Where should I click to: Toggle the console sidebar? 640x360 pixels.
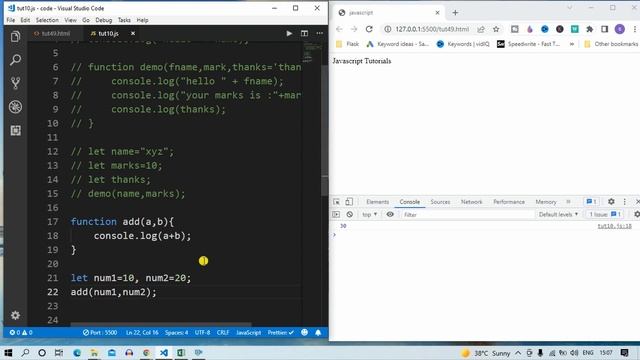pyautogui.click(x=336, y=214)
